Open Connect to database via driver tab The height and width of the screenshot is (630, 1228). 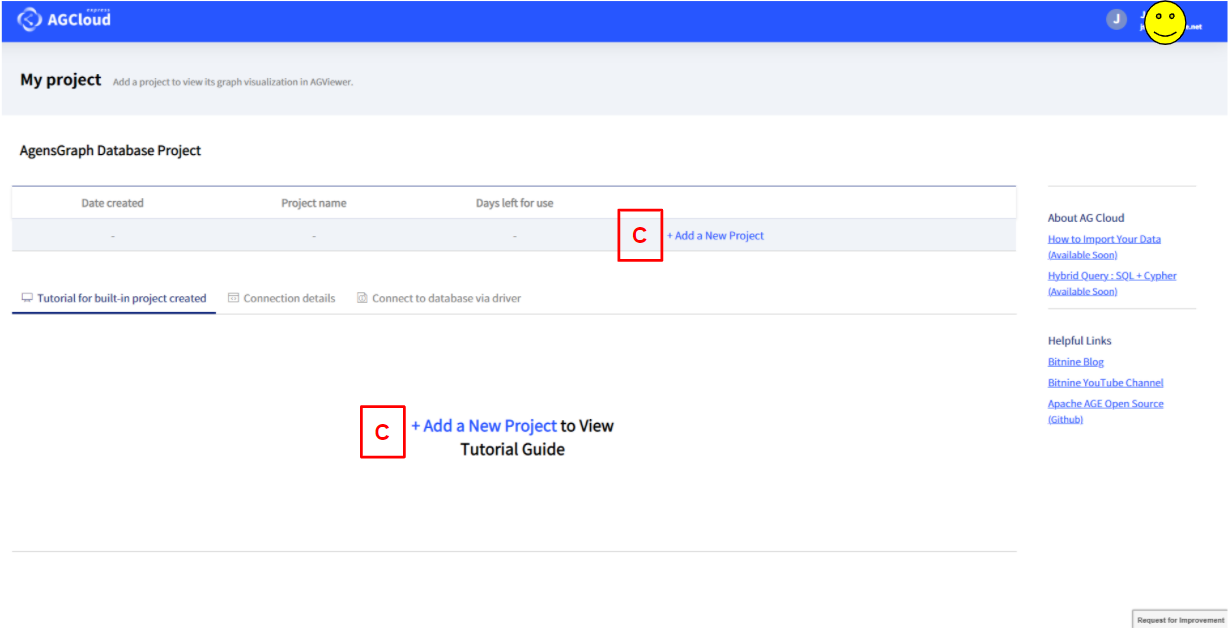point(439,298)
